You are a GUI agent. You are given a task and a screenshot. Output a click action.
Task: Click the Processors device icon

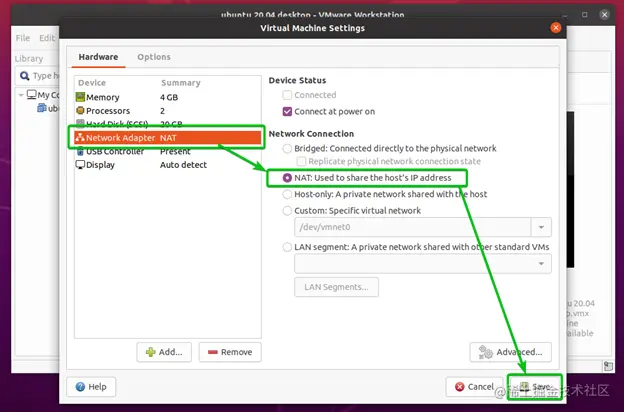point(80,111)
